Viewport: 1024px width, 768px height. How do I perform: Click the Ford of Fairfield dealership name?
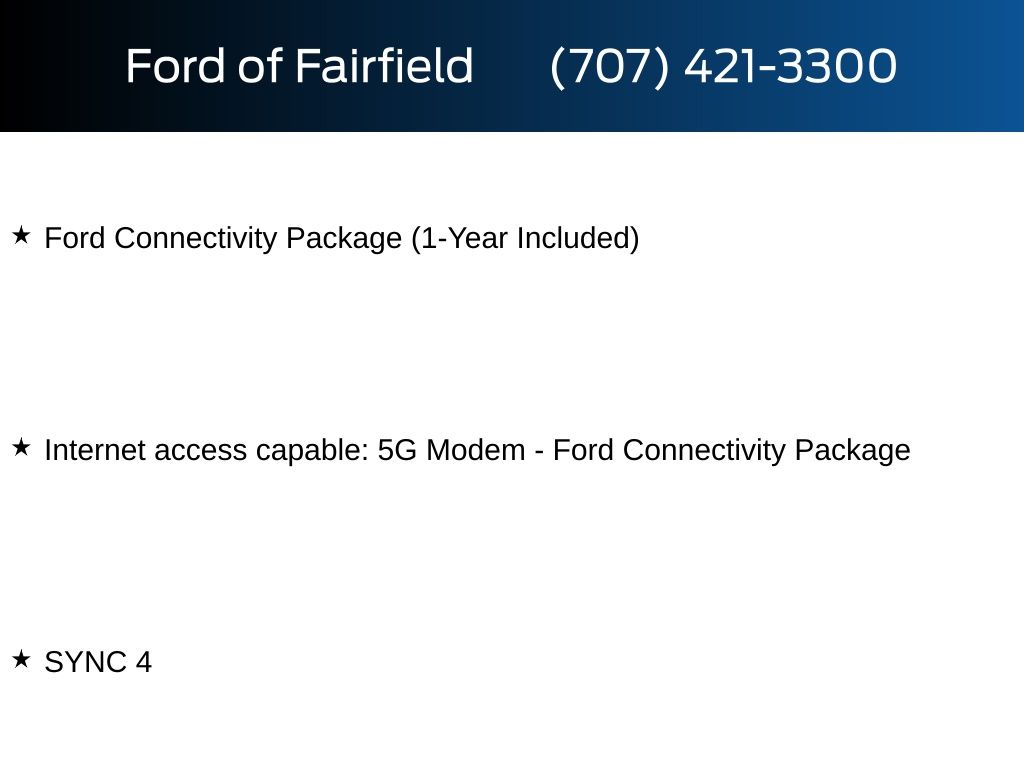point(299,66)
